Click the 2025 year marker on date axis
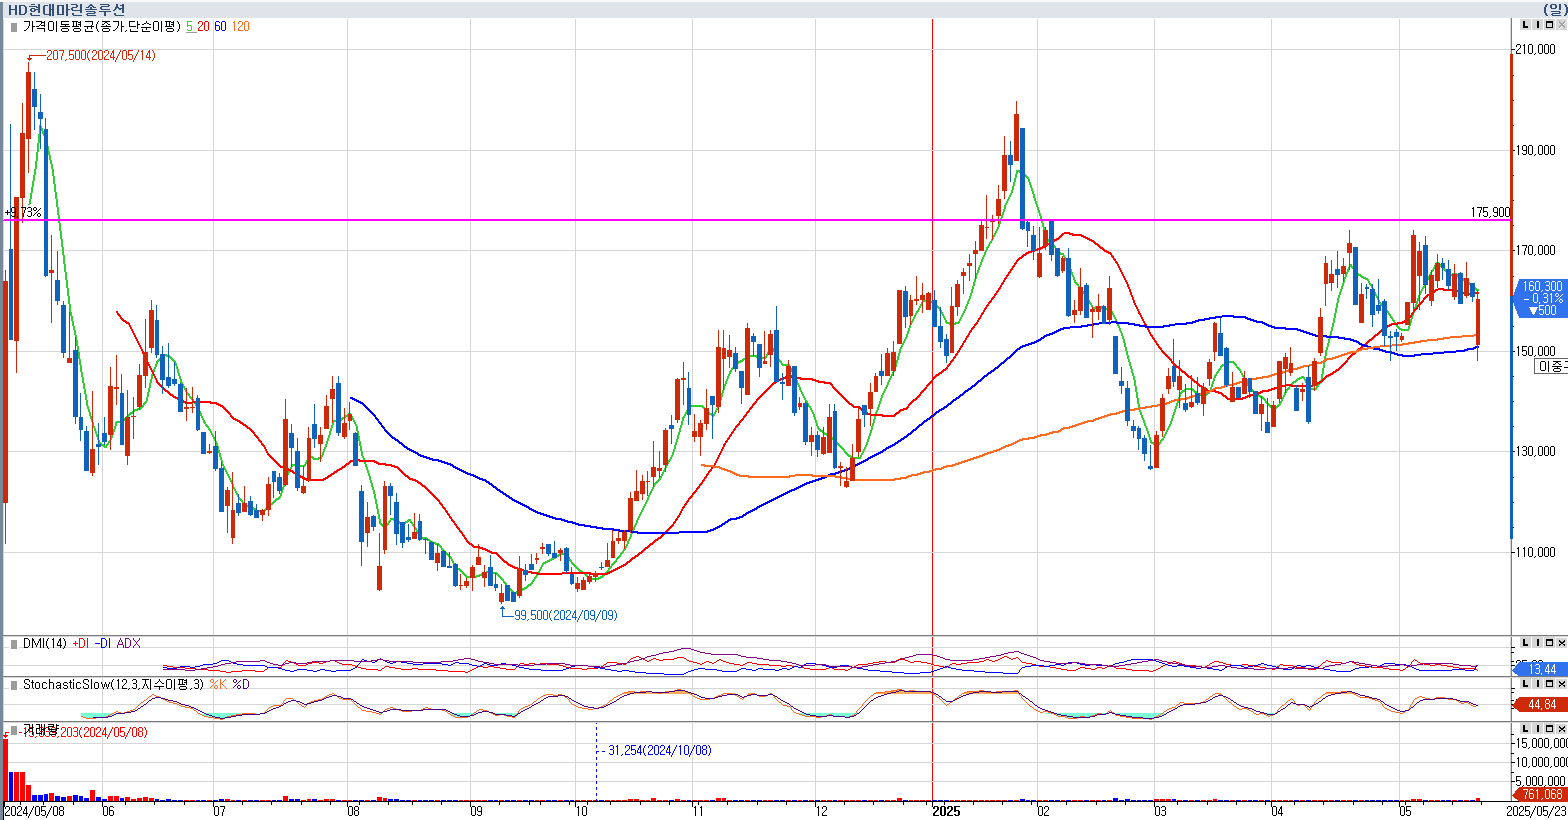 pyautogui.click(x=946, y=811)
